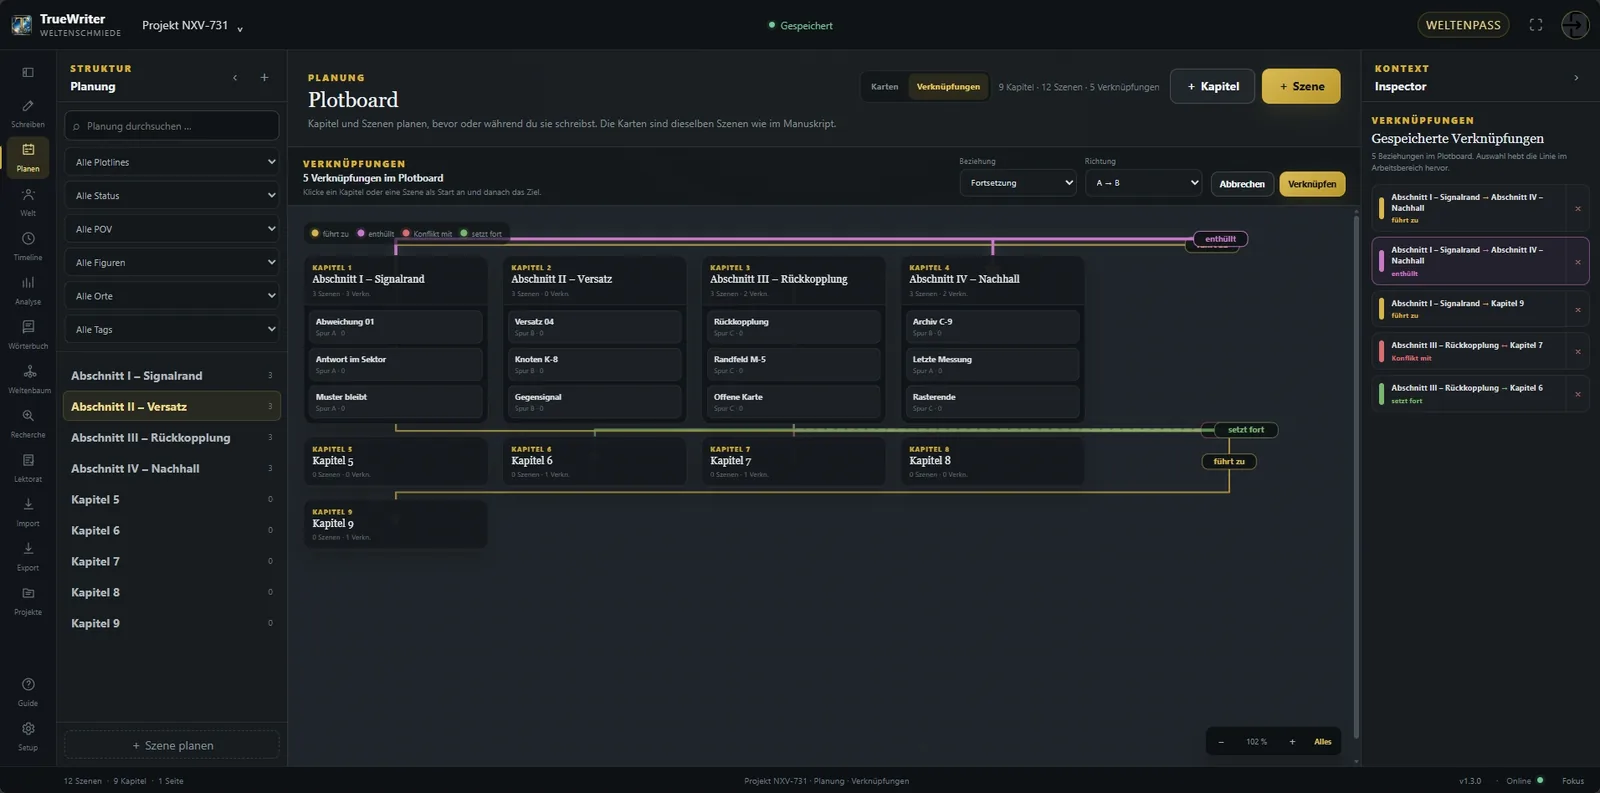
Task: Open the Analyse section icon
Action: click(28, 290)
